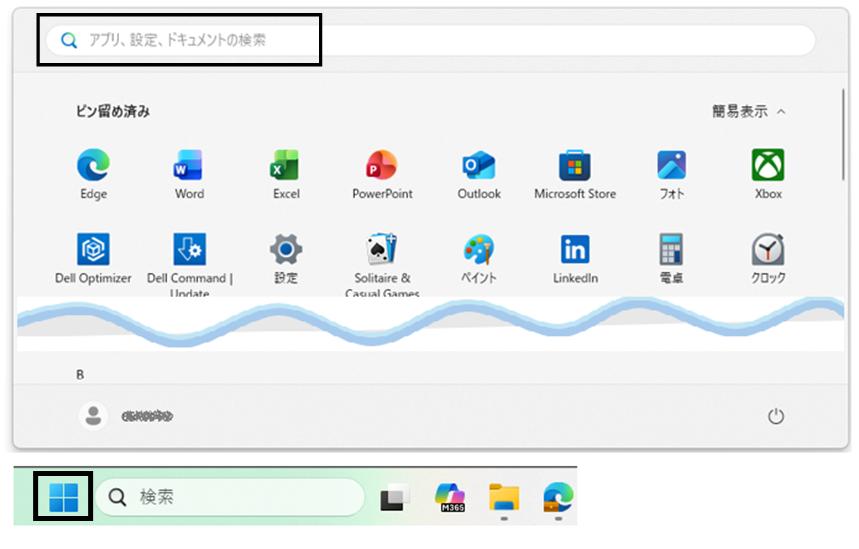
Task: Launch Word from pinned apps
Action: click(x=189, y=174)
